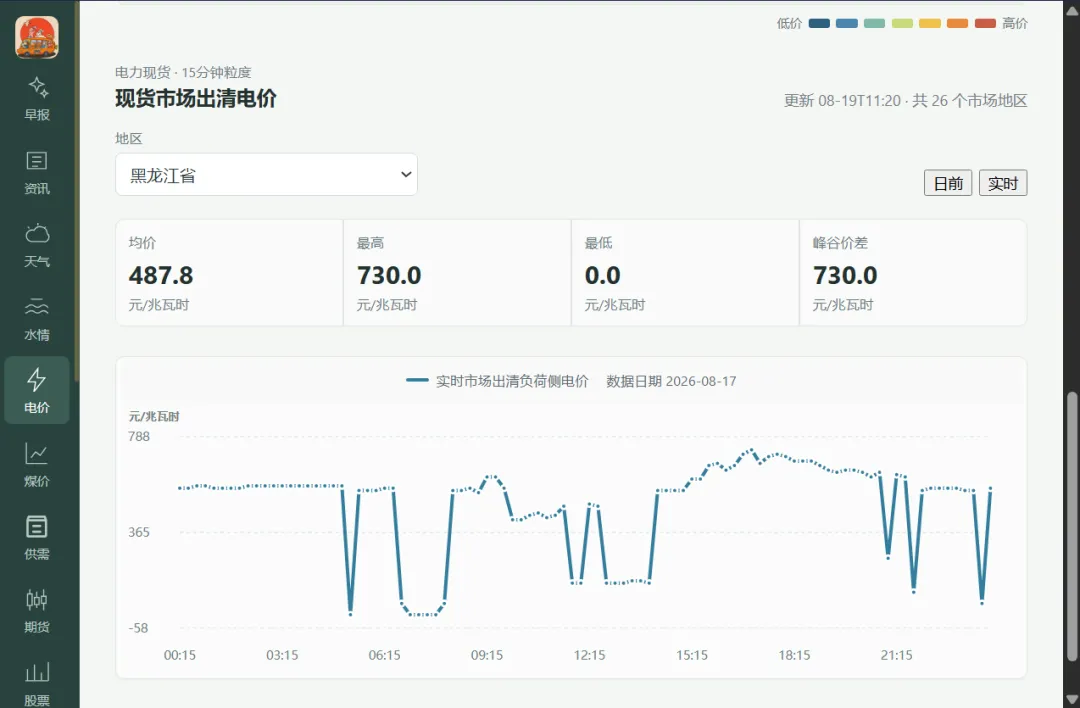Click the red high-price legend swatch
This screenshot has height=708, width=1080.
(985, 23)
